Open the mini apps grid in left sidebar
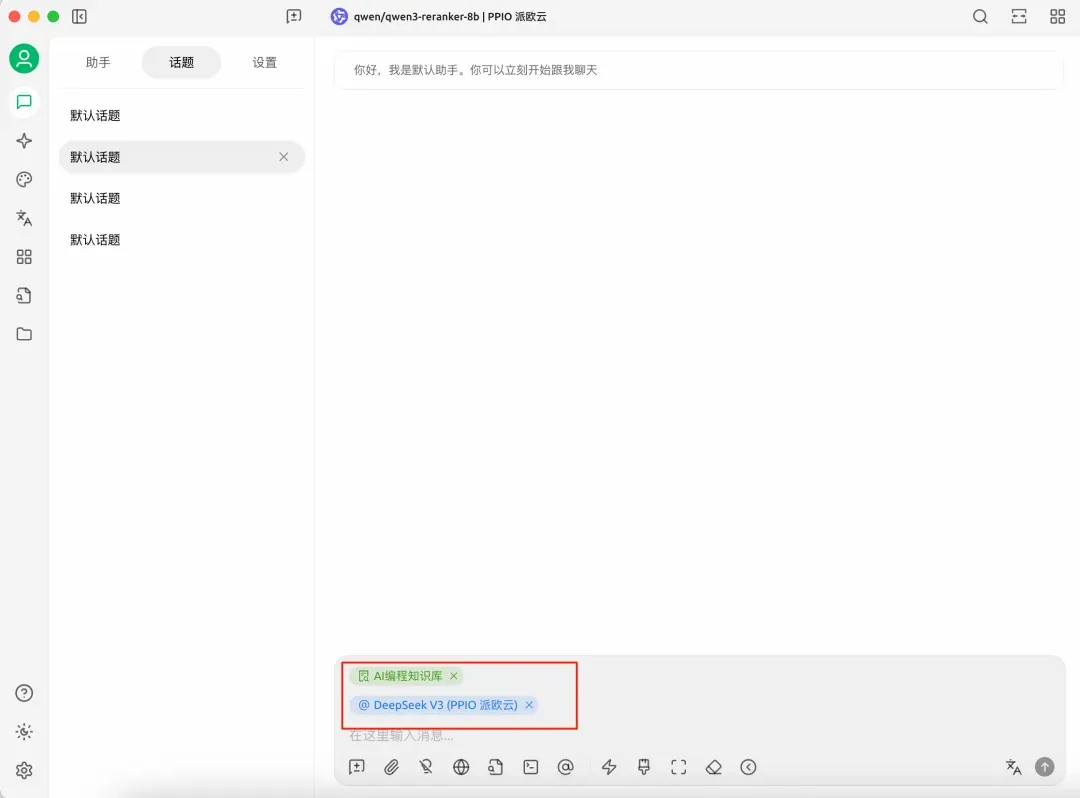1080x798 pixels. (x=24, y=257)
